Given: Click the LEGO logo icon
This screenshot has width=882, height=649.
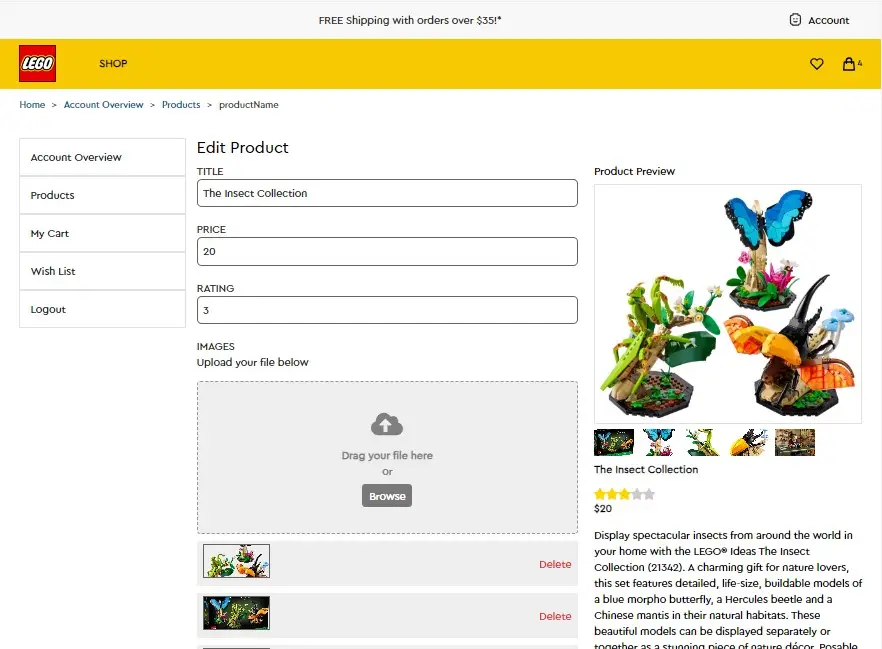Looking at the screenshot, I should pos(37,64).
